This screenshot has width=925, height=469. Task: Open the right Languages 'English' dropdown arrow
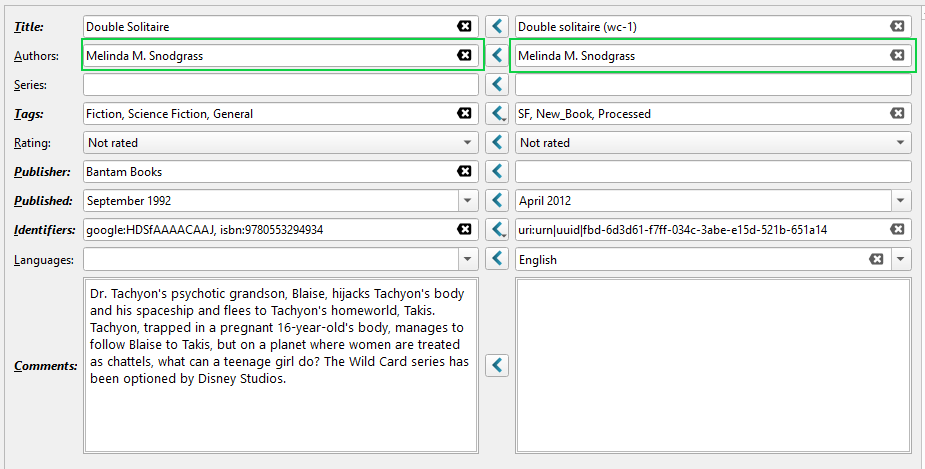coord(901,259)
